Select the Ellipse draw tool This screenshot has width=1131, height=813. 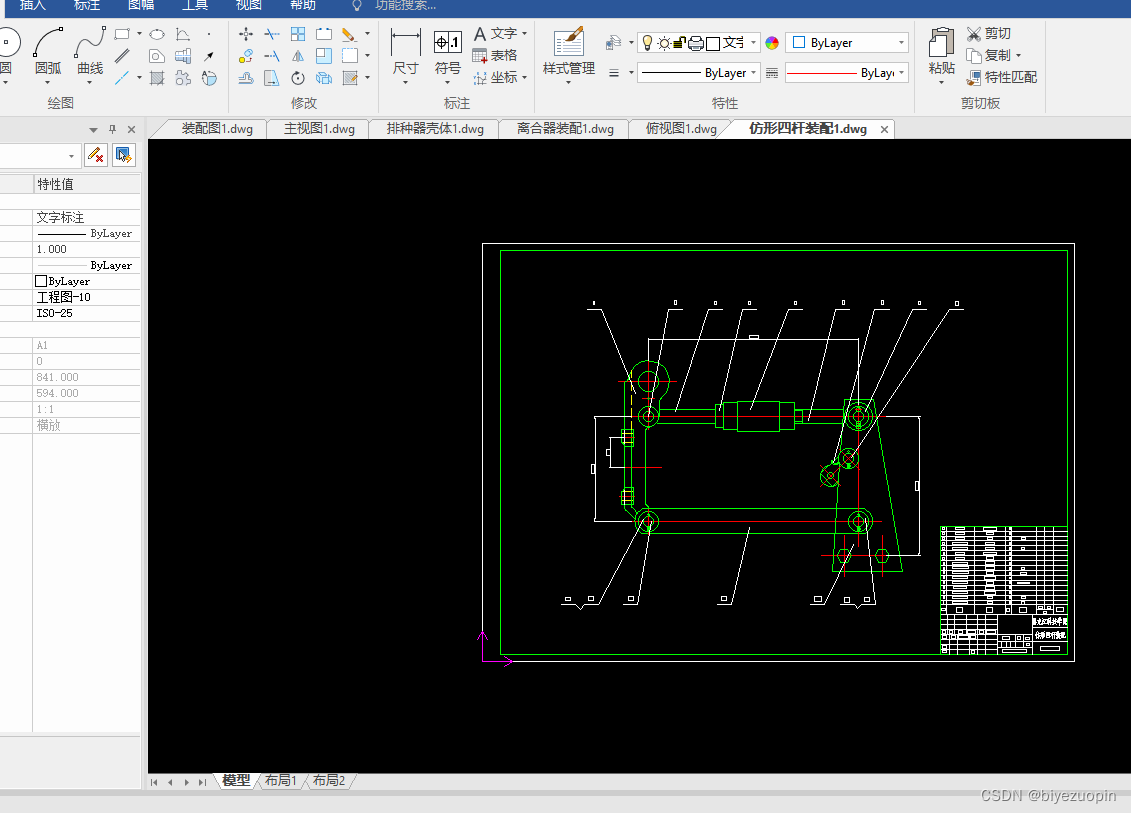coord(157,34)
